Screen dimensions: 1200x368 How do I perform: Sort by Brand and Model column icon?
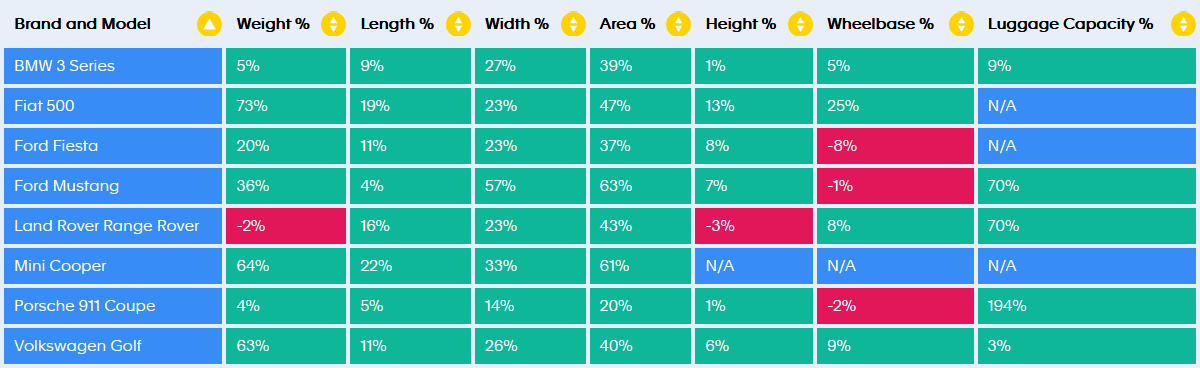(209, 24)
